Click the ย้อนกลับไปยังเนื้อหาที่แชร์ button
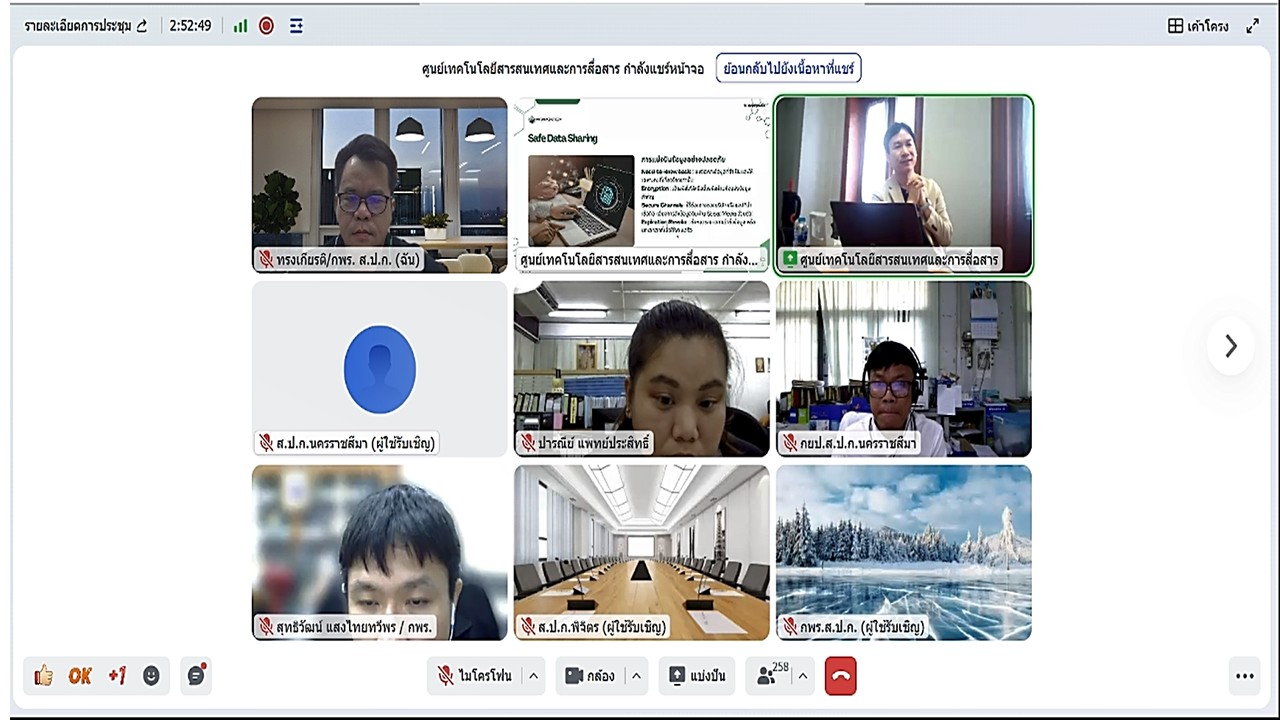The height and width of the screenshot is (720, 1280). coord(789,67)
